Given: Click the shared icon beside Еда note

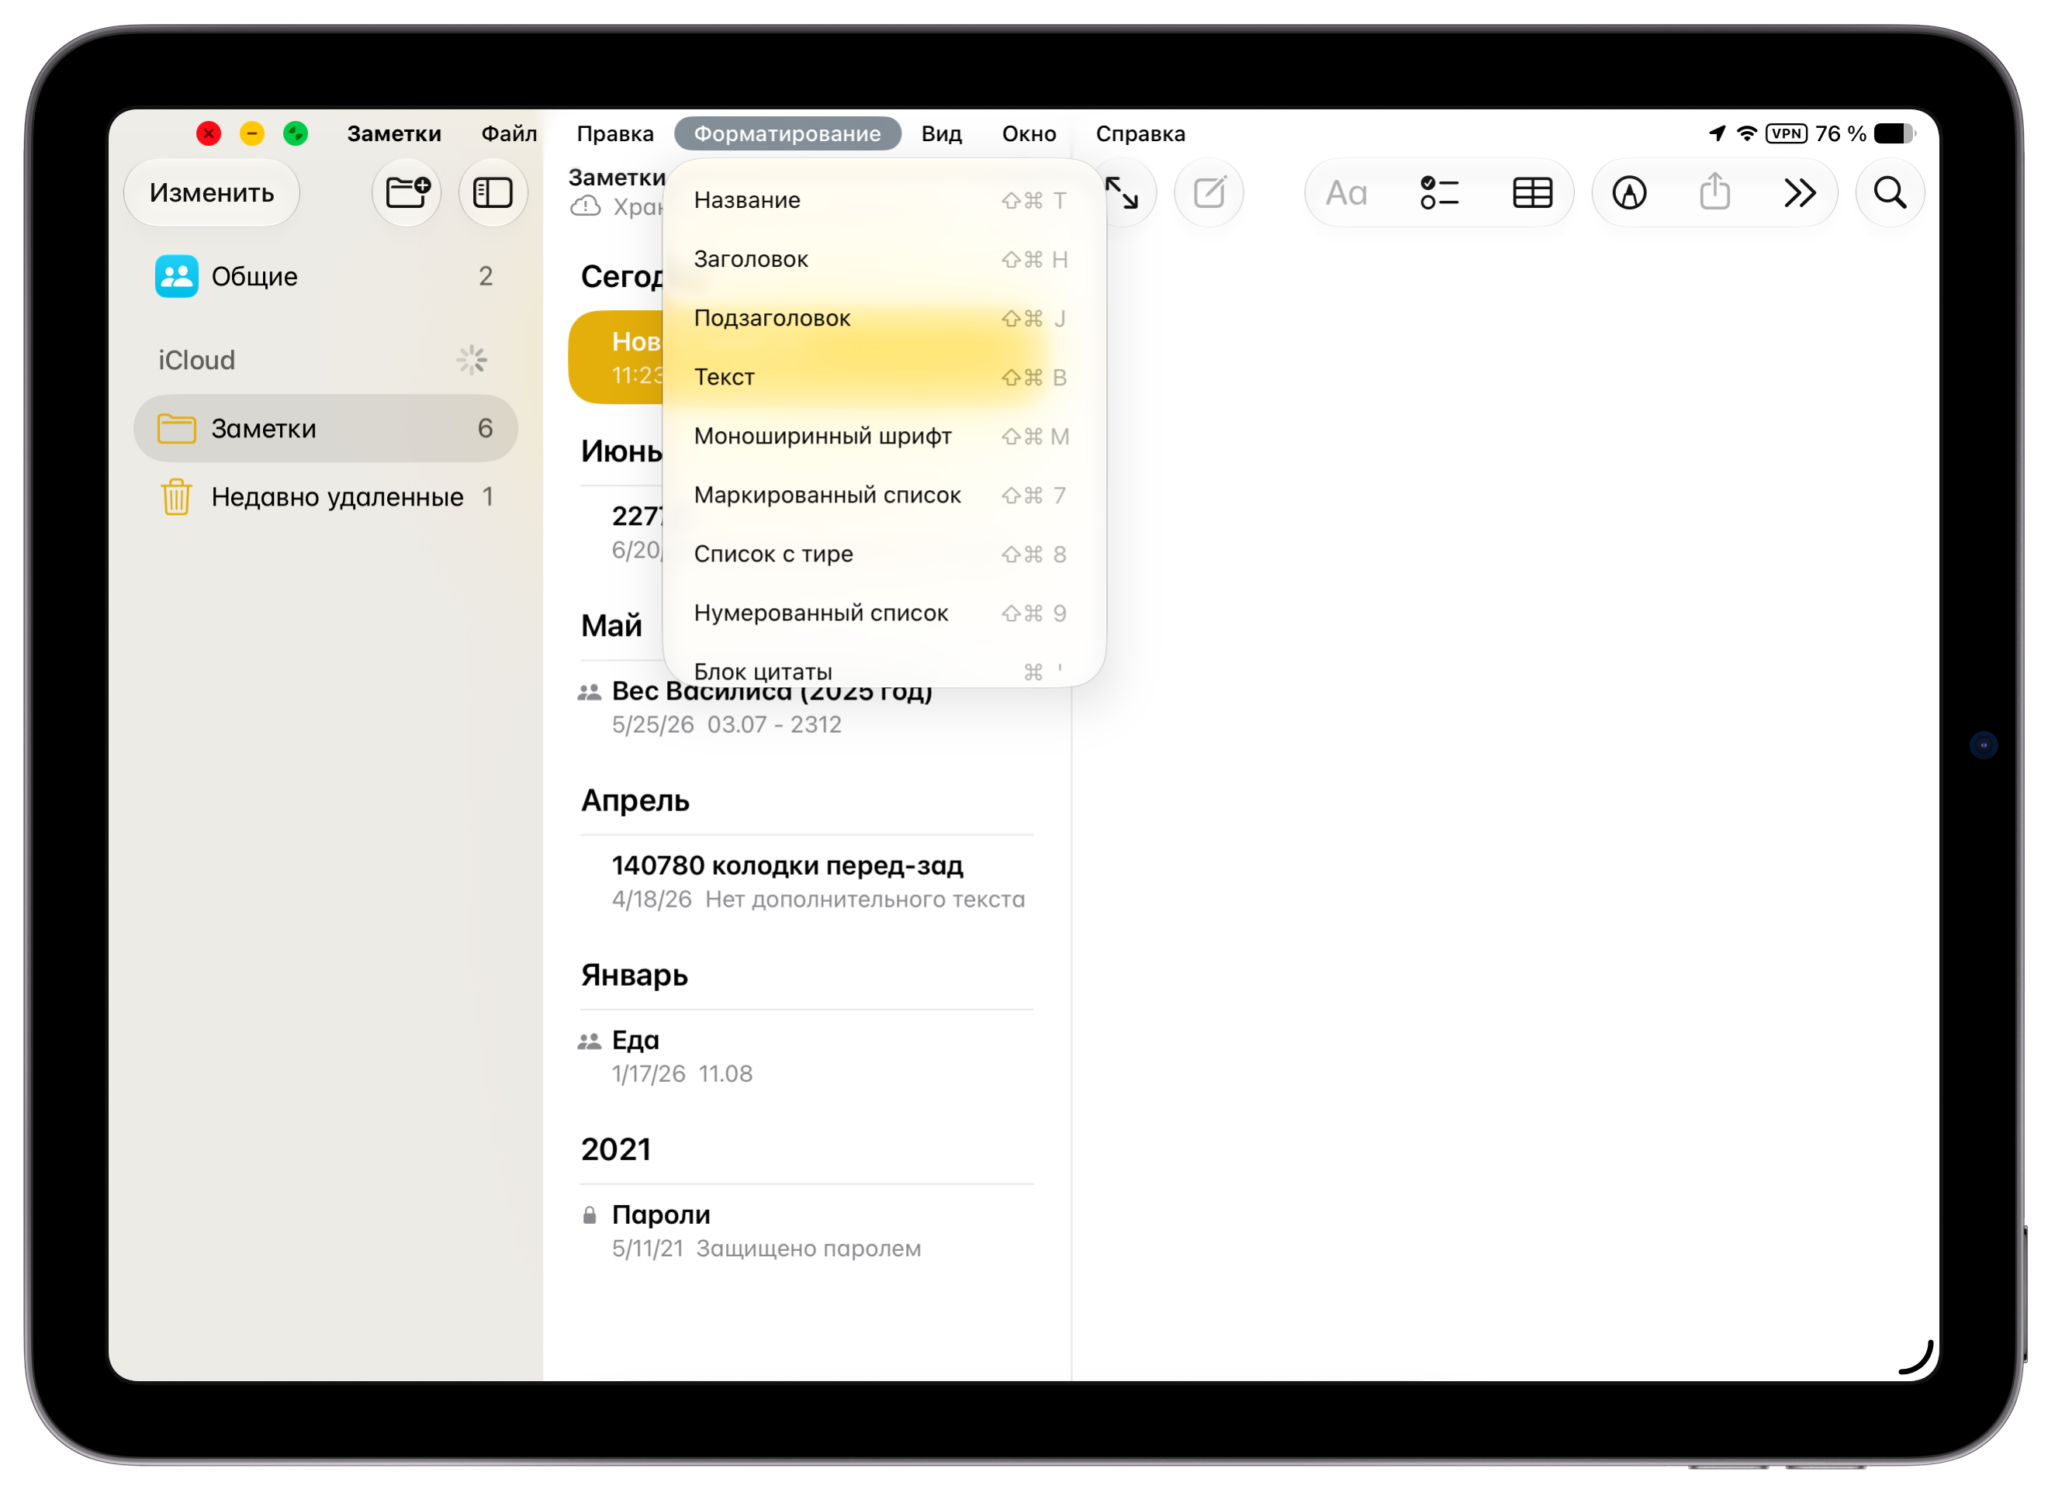Looking at the screenshot, I should (x=589, y=1041).
